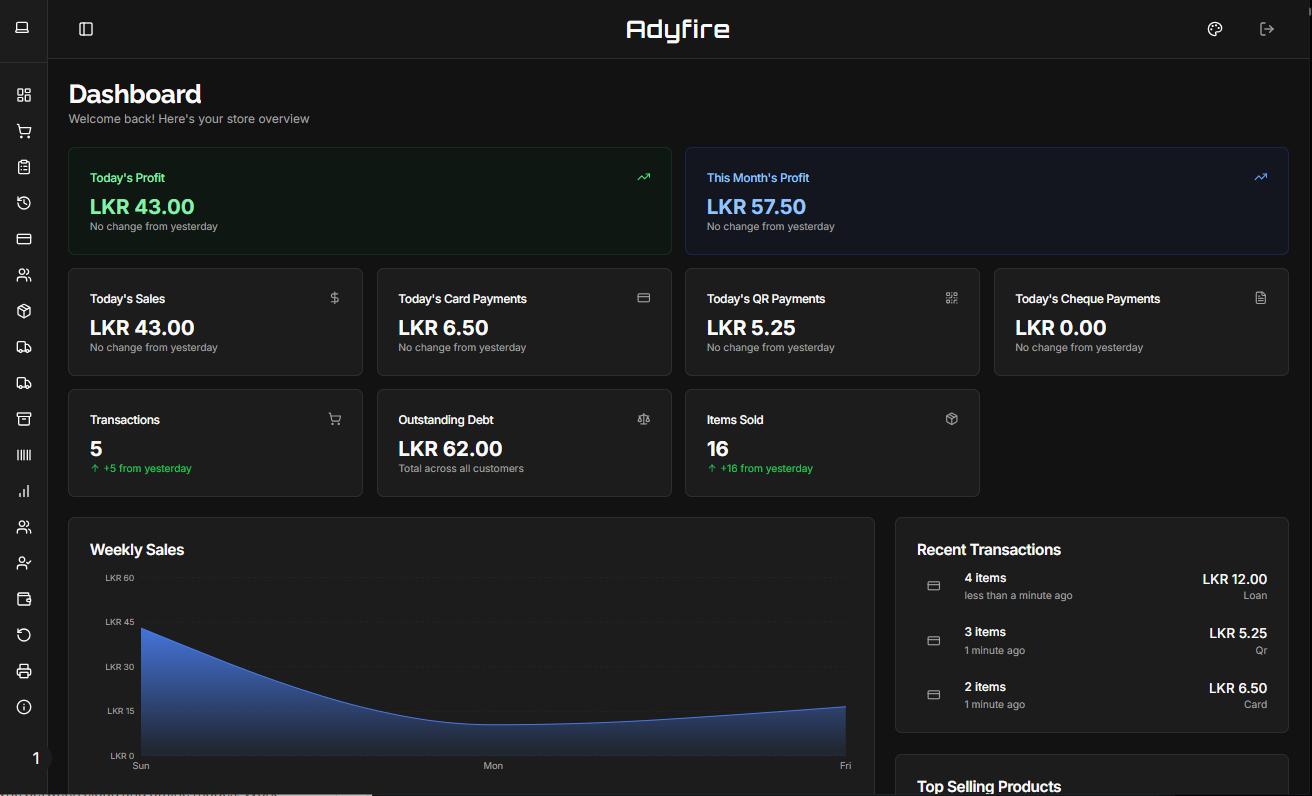The width and height of the screenshot is (1312, 796).
Task: Click the card icon beside 3 items
Action: (934, 641)
